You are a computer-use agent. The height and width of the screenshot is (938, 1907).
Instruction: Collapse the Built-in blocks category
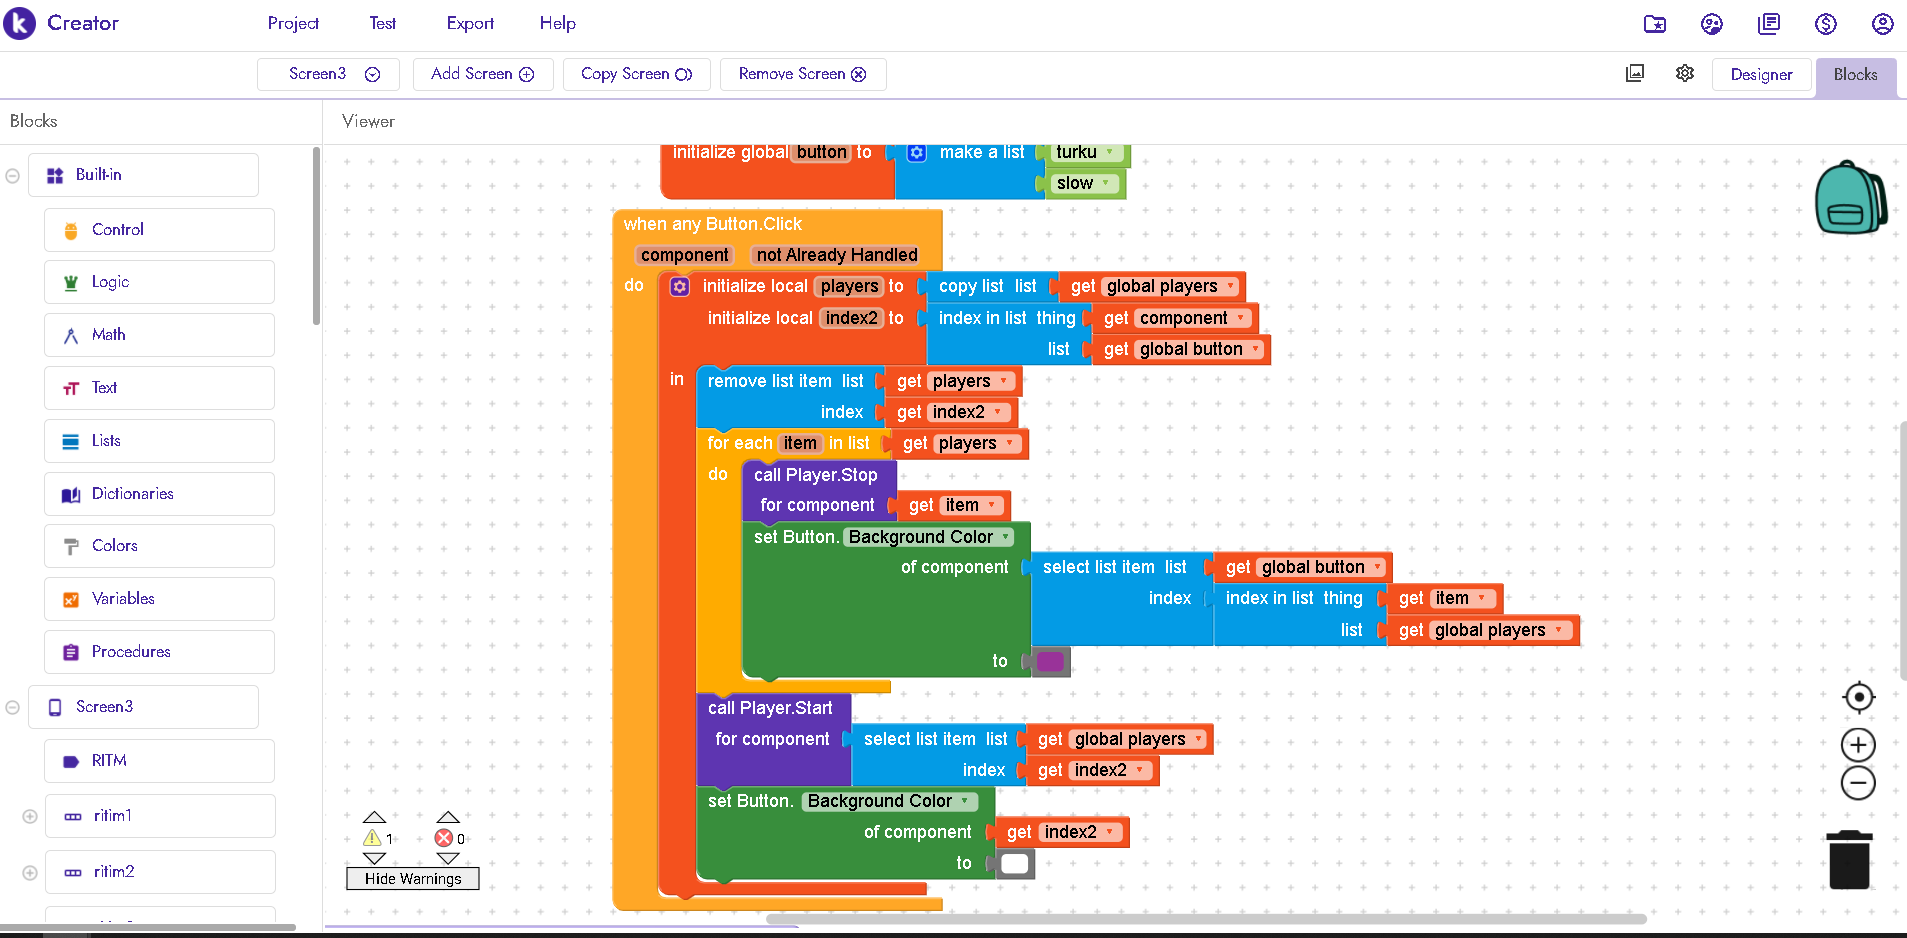[x=13, y=176]
